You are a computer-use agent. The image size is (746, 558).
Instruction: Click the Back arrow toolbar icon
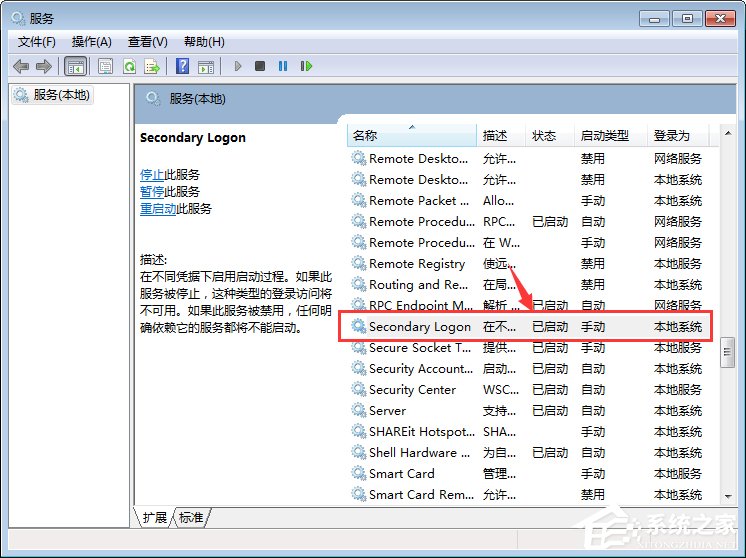point(21,66)
